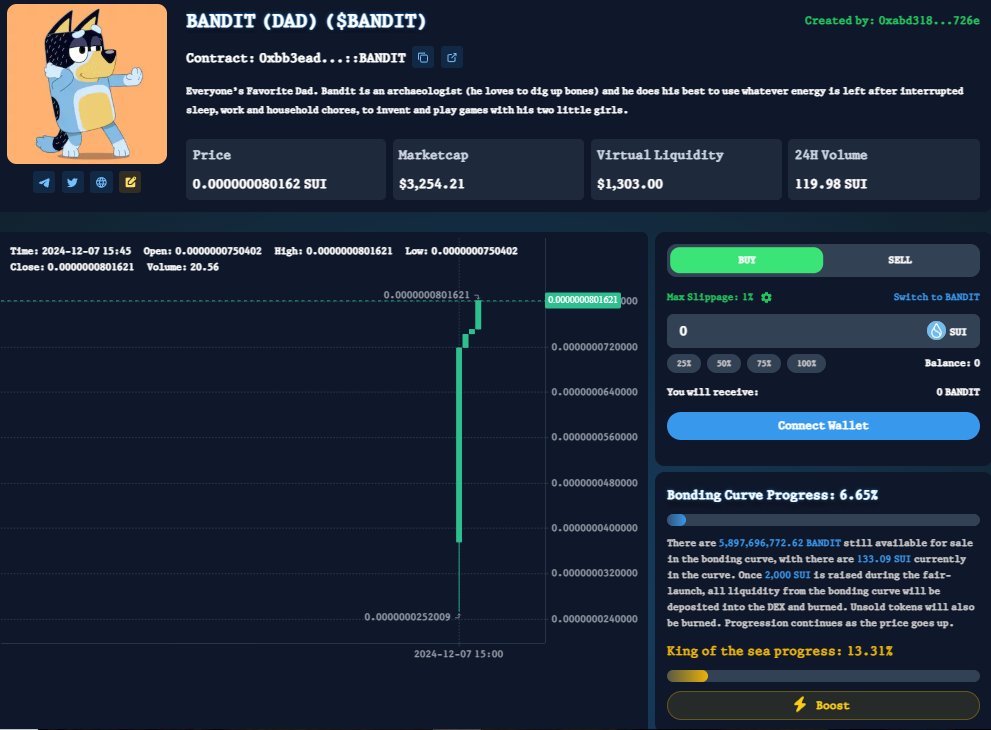Click the tall green candlestick on chart
Viewport: 991px width, 730px height.
point(459,444)
